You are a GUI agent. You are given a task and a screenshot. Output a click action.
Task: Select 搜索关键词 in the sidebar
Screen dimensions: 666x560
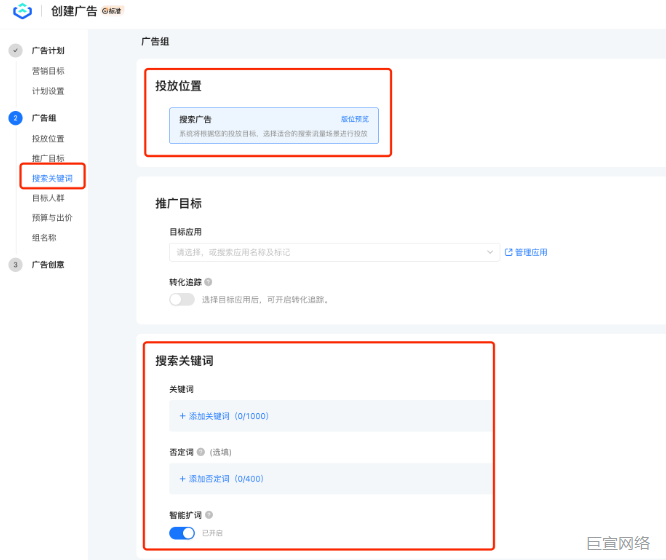click(x=52, y=178)
